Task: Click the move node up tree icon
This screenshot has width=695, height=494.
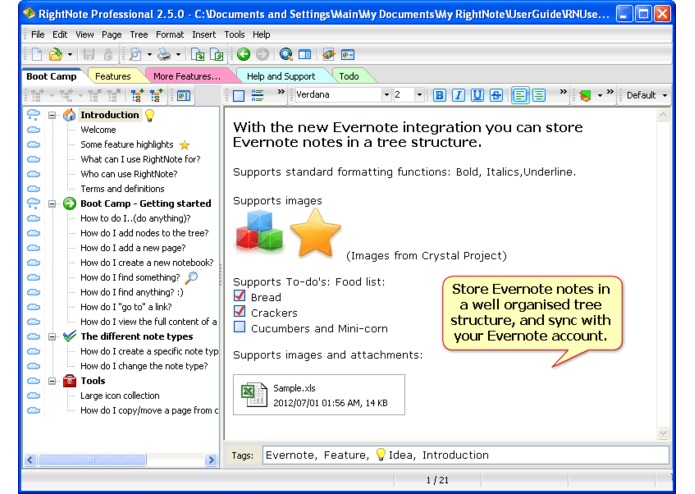Action: point(156,95)
